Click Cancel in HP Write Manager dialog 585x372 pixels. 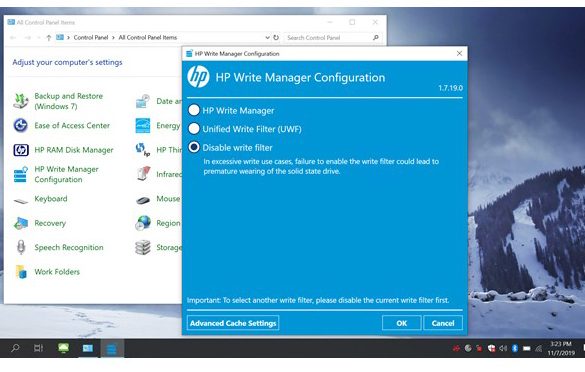coord(443,323)
